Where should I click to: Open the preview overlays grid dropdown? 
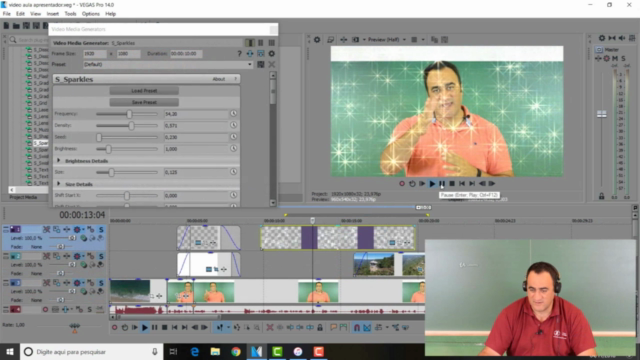[x=423, y=40]
